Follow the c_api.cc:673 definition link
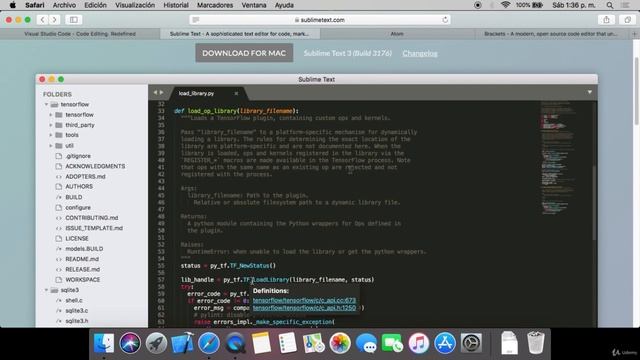Image resolution: width=640 pixels, height=360 pixels. tap(304, 300)
